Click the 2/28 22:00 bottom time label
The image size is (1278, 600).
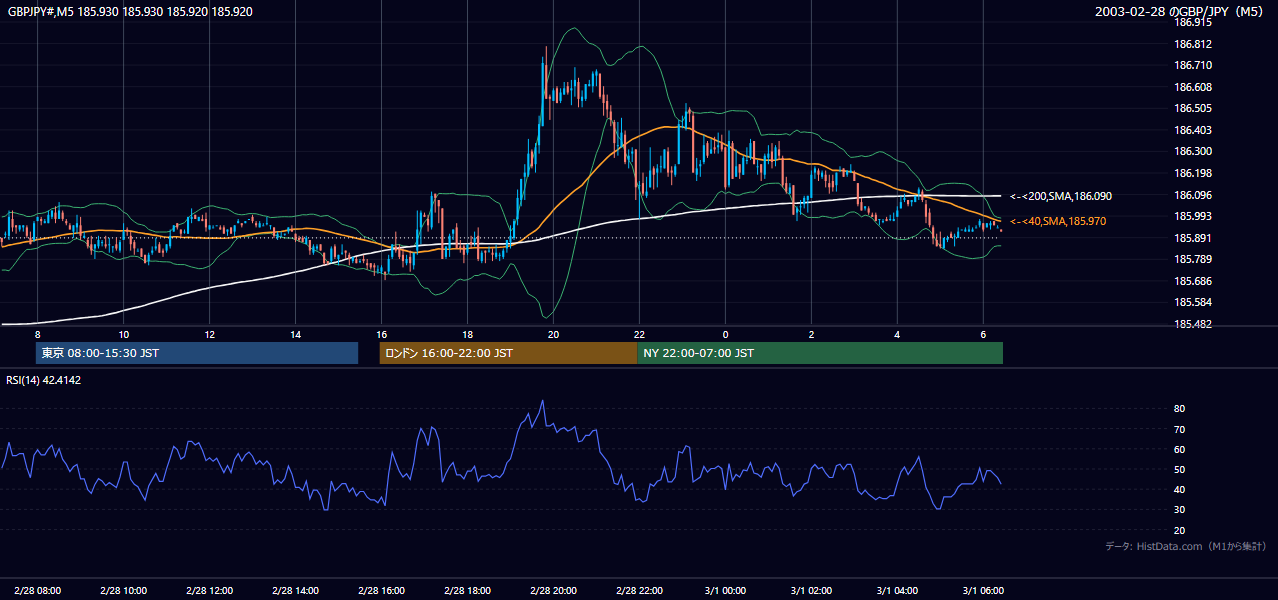point(639,591)
